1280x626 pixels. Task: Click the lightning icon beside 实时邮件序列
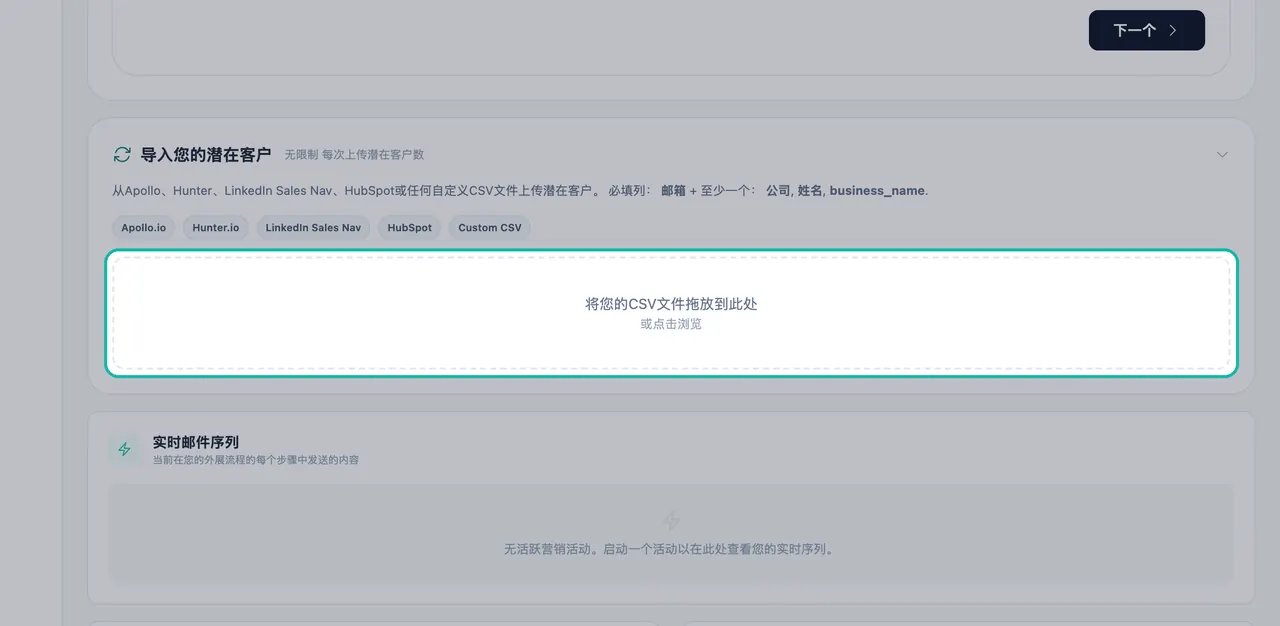pyautogui.click(x=125, y=450)
